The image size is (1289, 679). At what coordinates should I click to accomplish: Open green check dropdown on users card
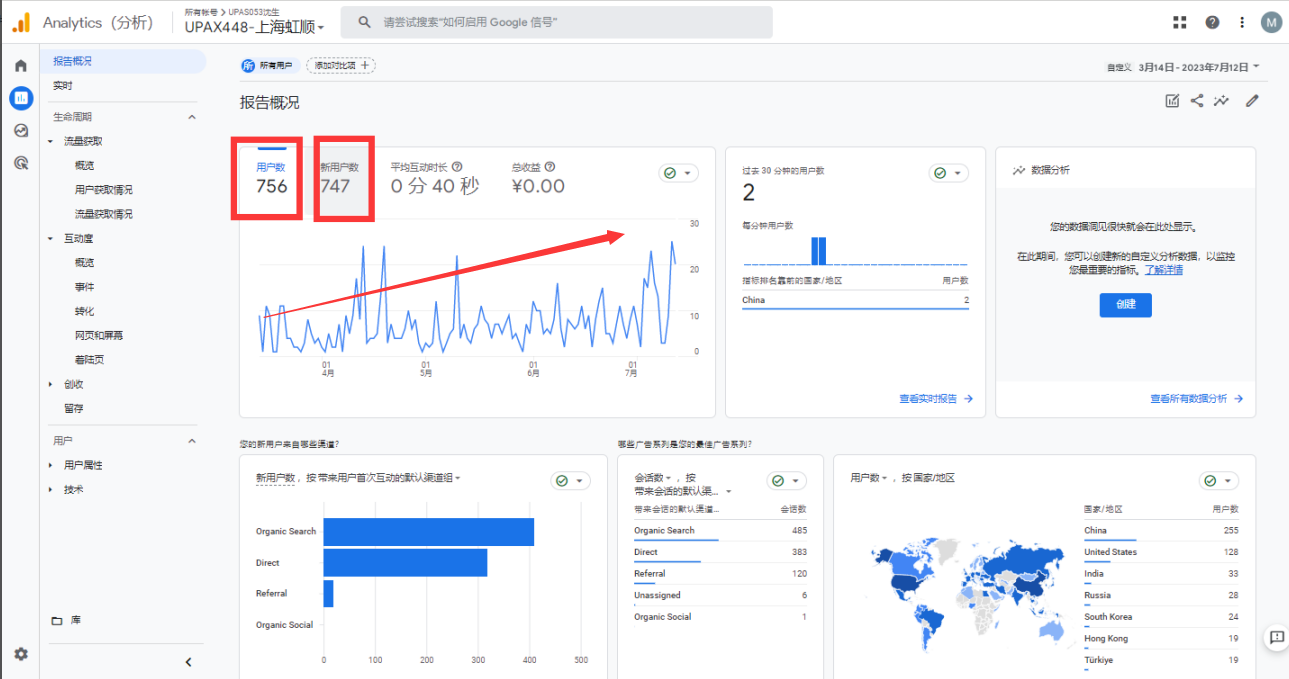coord(678,173)
